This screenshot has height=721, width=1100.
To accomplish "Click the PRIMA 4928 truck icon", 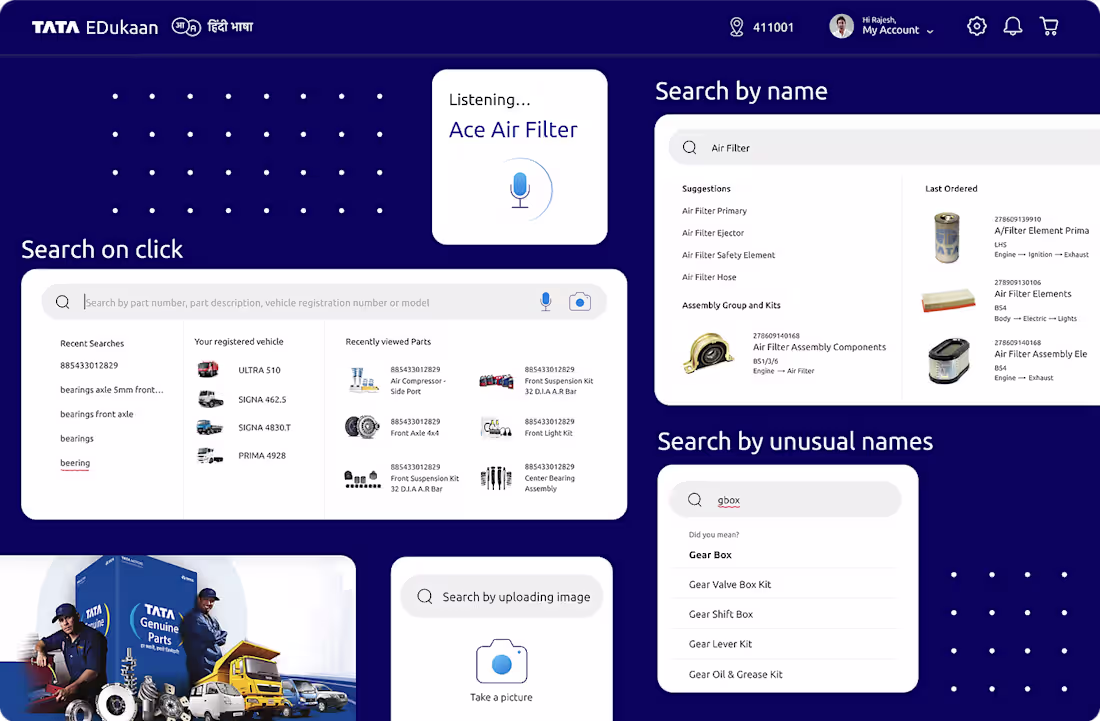I will coord(210,455).
